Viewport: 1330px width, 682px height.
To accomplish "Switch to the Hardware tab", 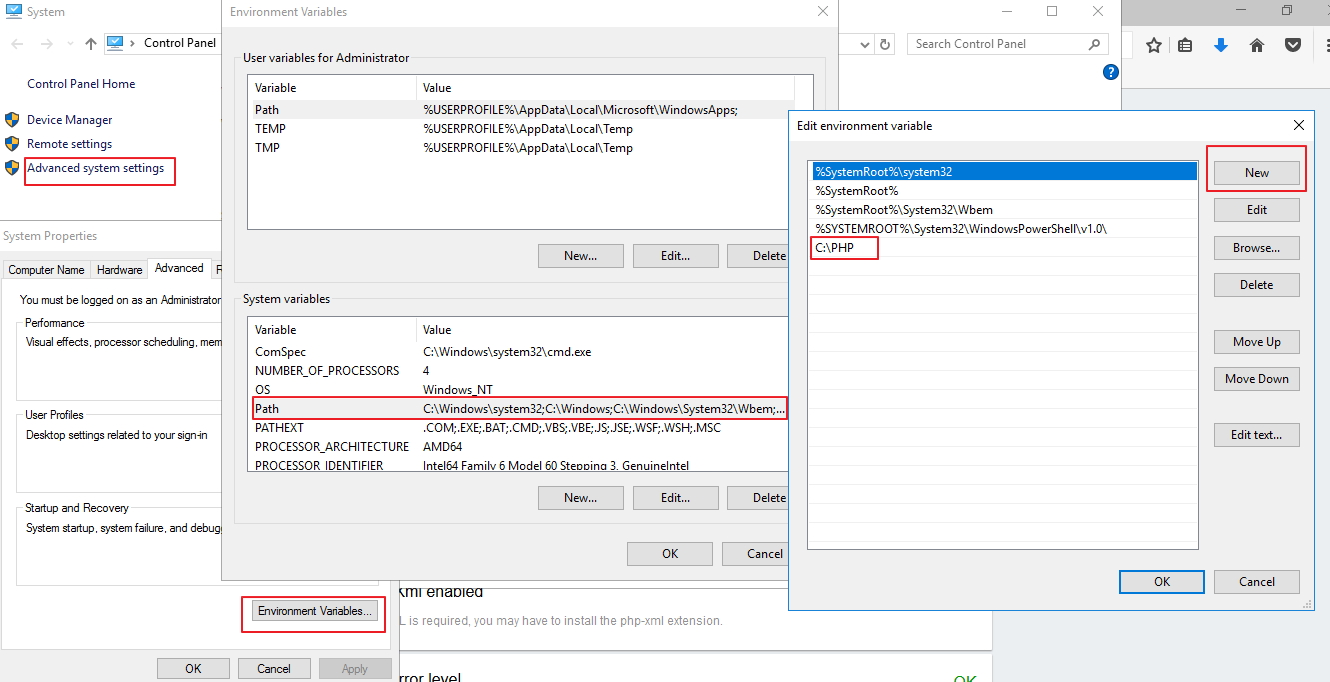I will (x=119, y=270).
